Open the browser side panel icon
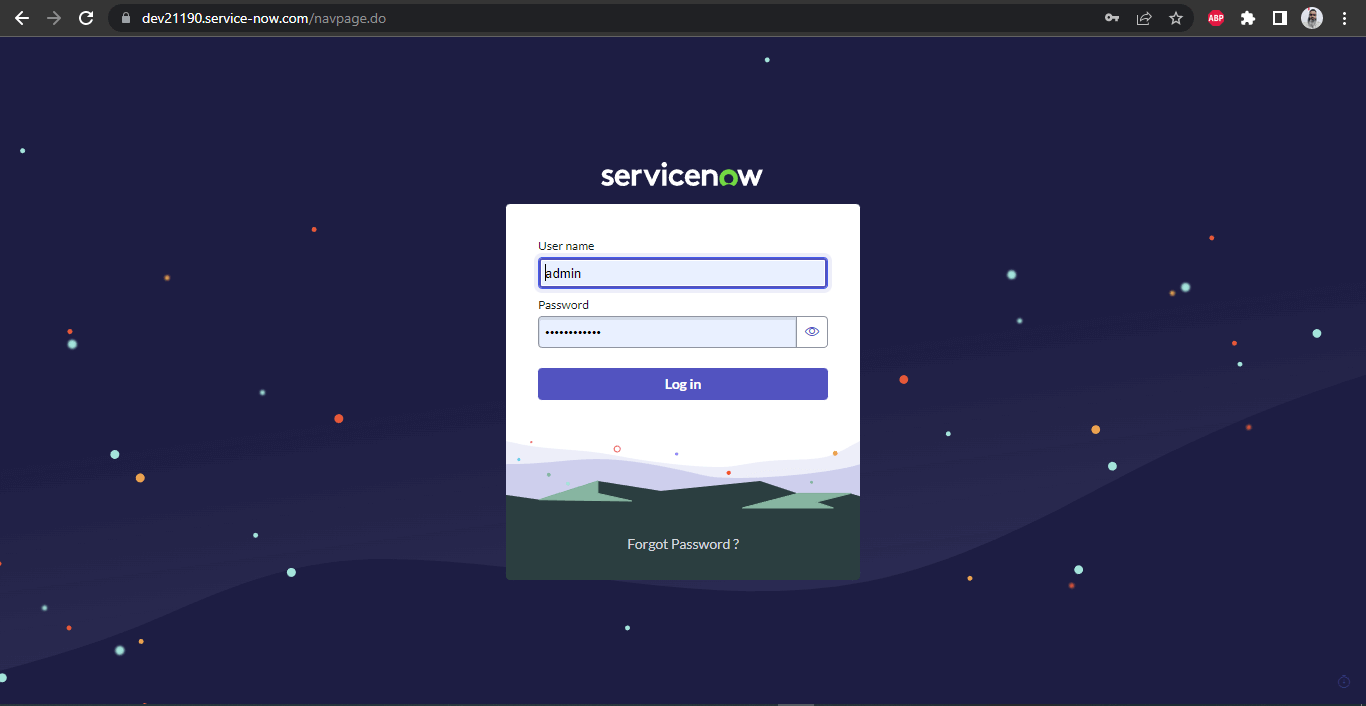The height and width of the screenshot is (706, 1366). (1279, 17)
